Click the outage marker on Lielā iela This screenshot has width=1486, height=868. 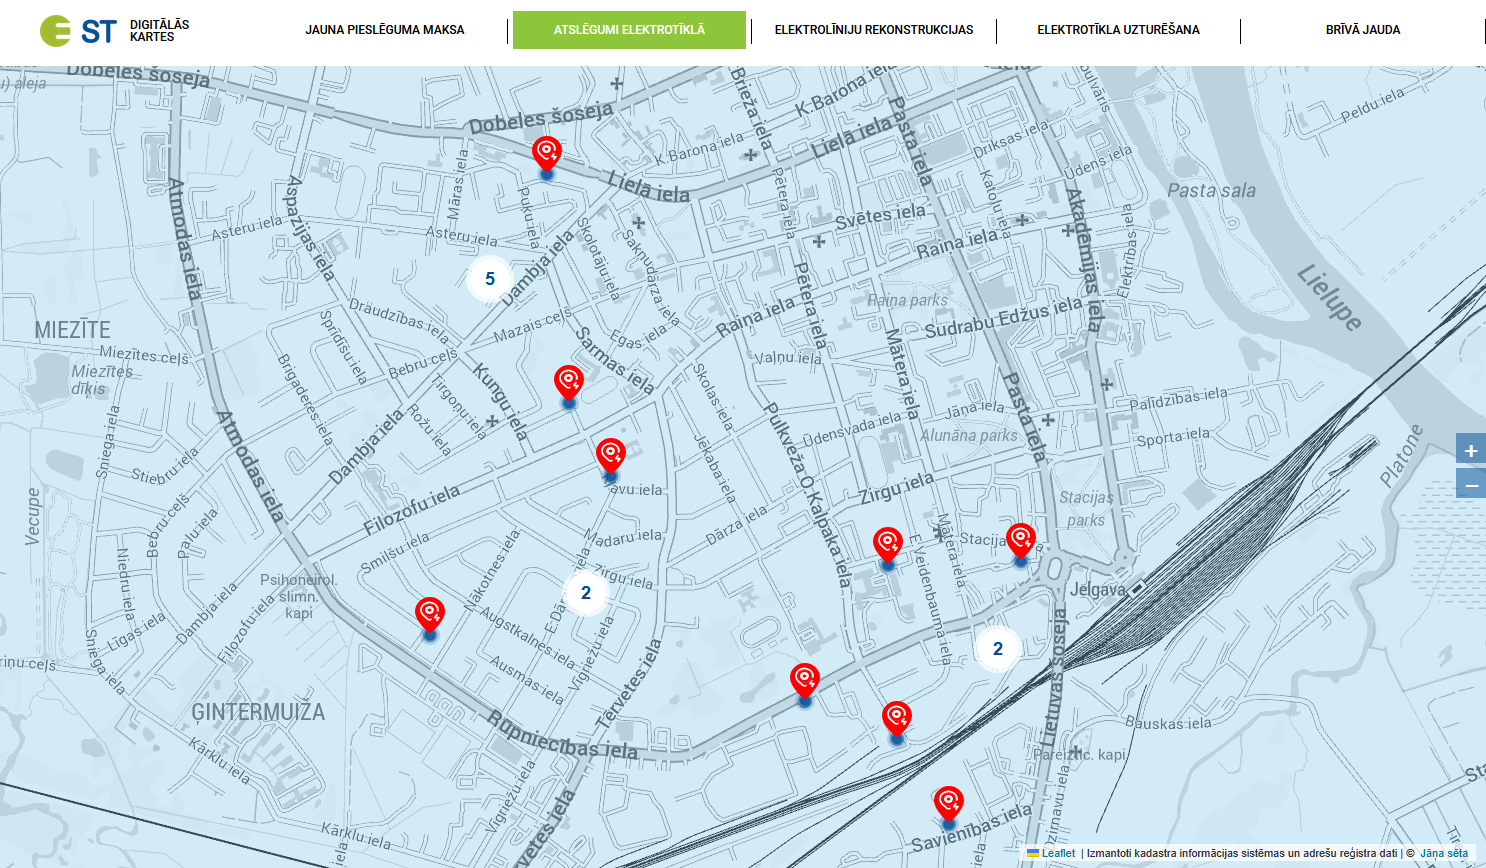tap(546, 156)
